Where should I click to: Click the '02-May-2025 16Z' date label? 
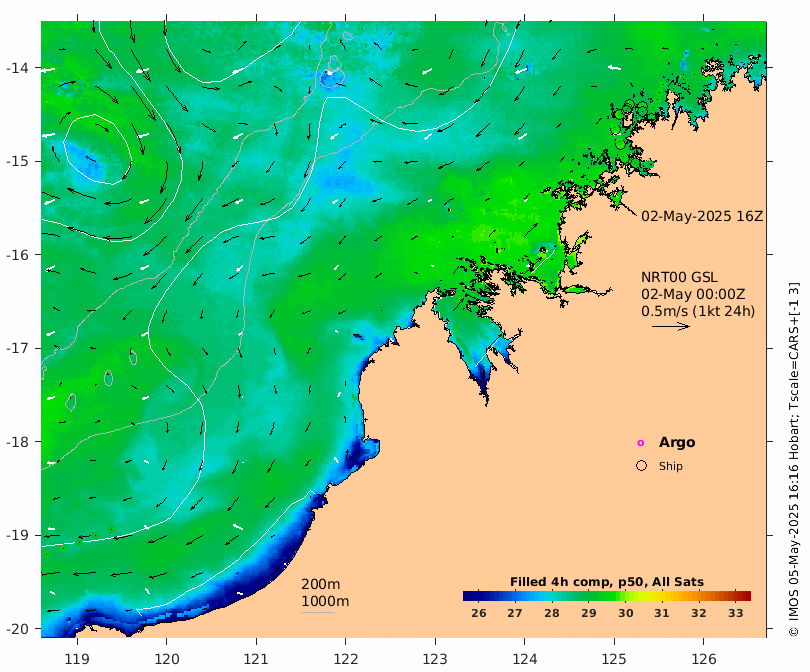pos(702,216)
